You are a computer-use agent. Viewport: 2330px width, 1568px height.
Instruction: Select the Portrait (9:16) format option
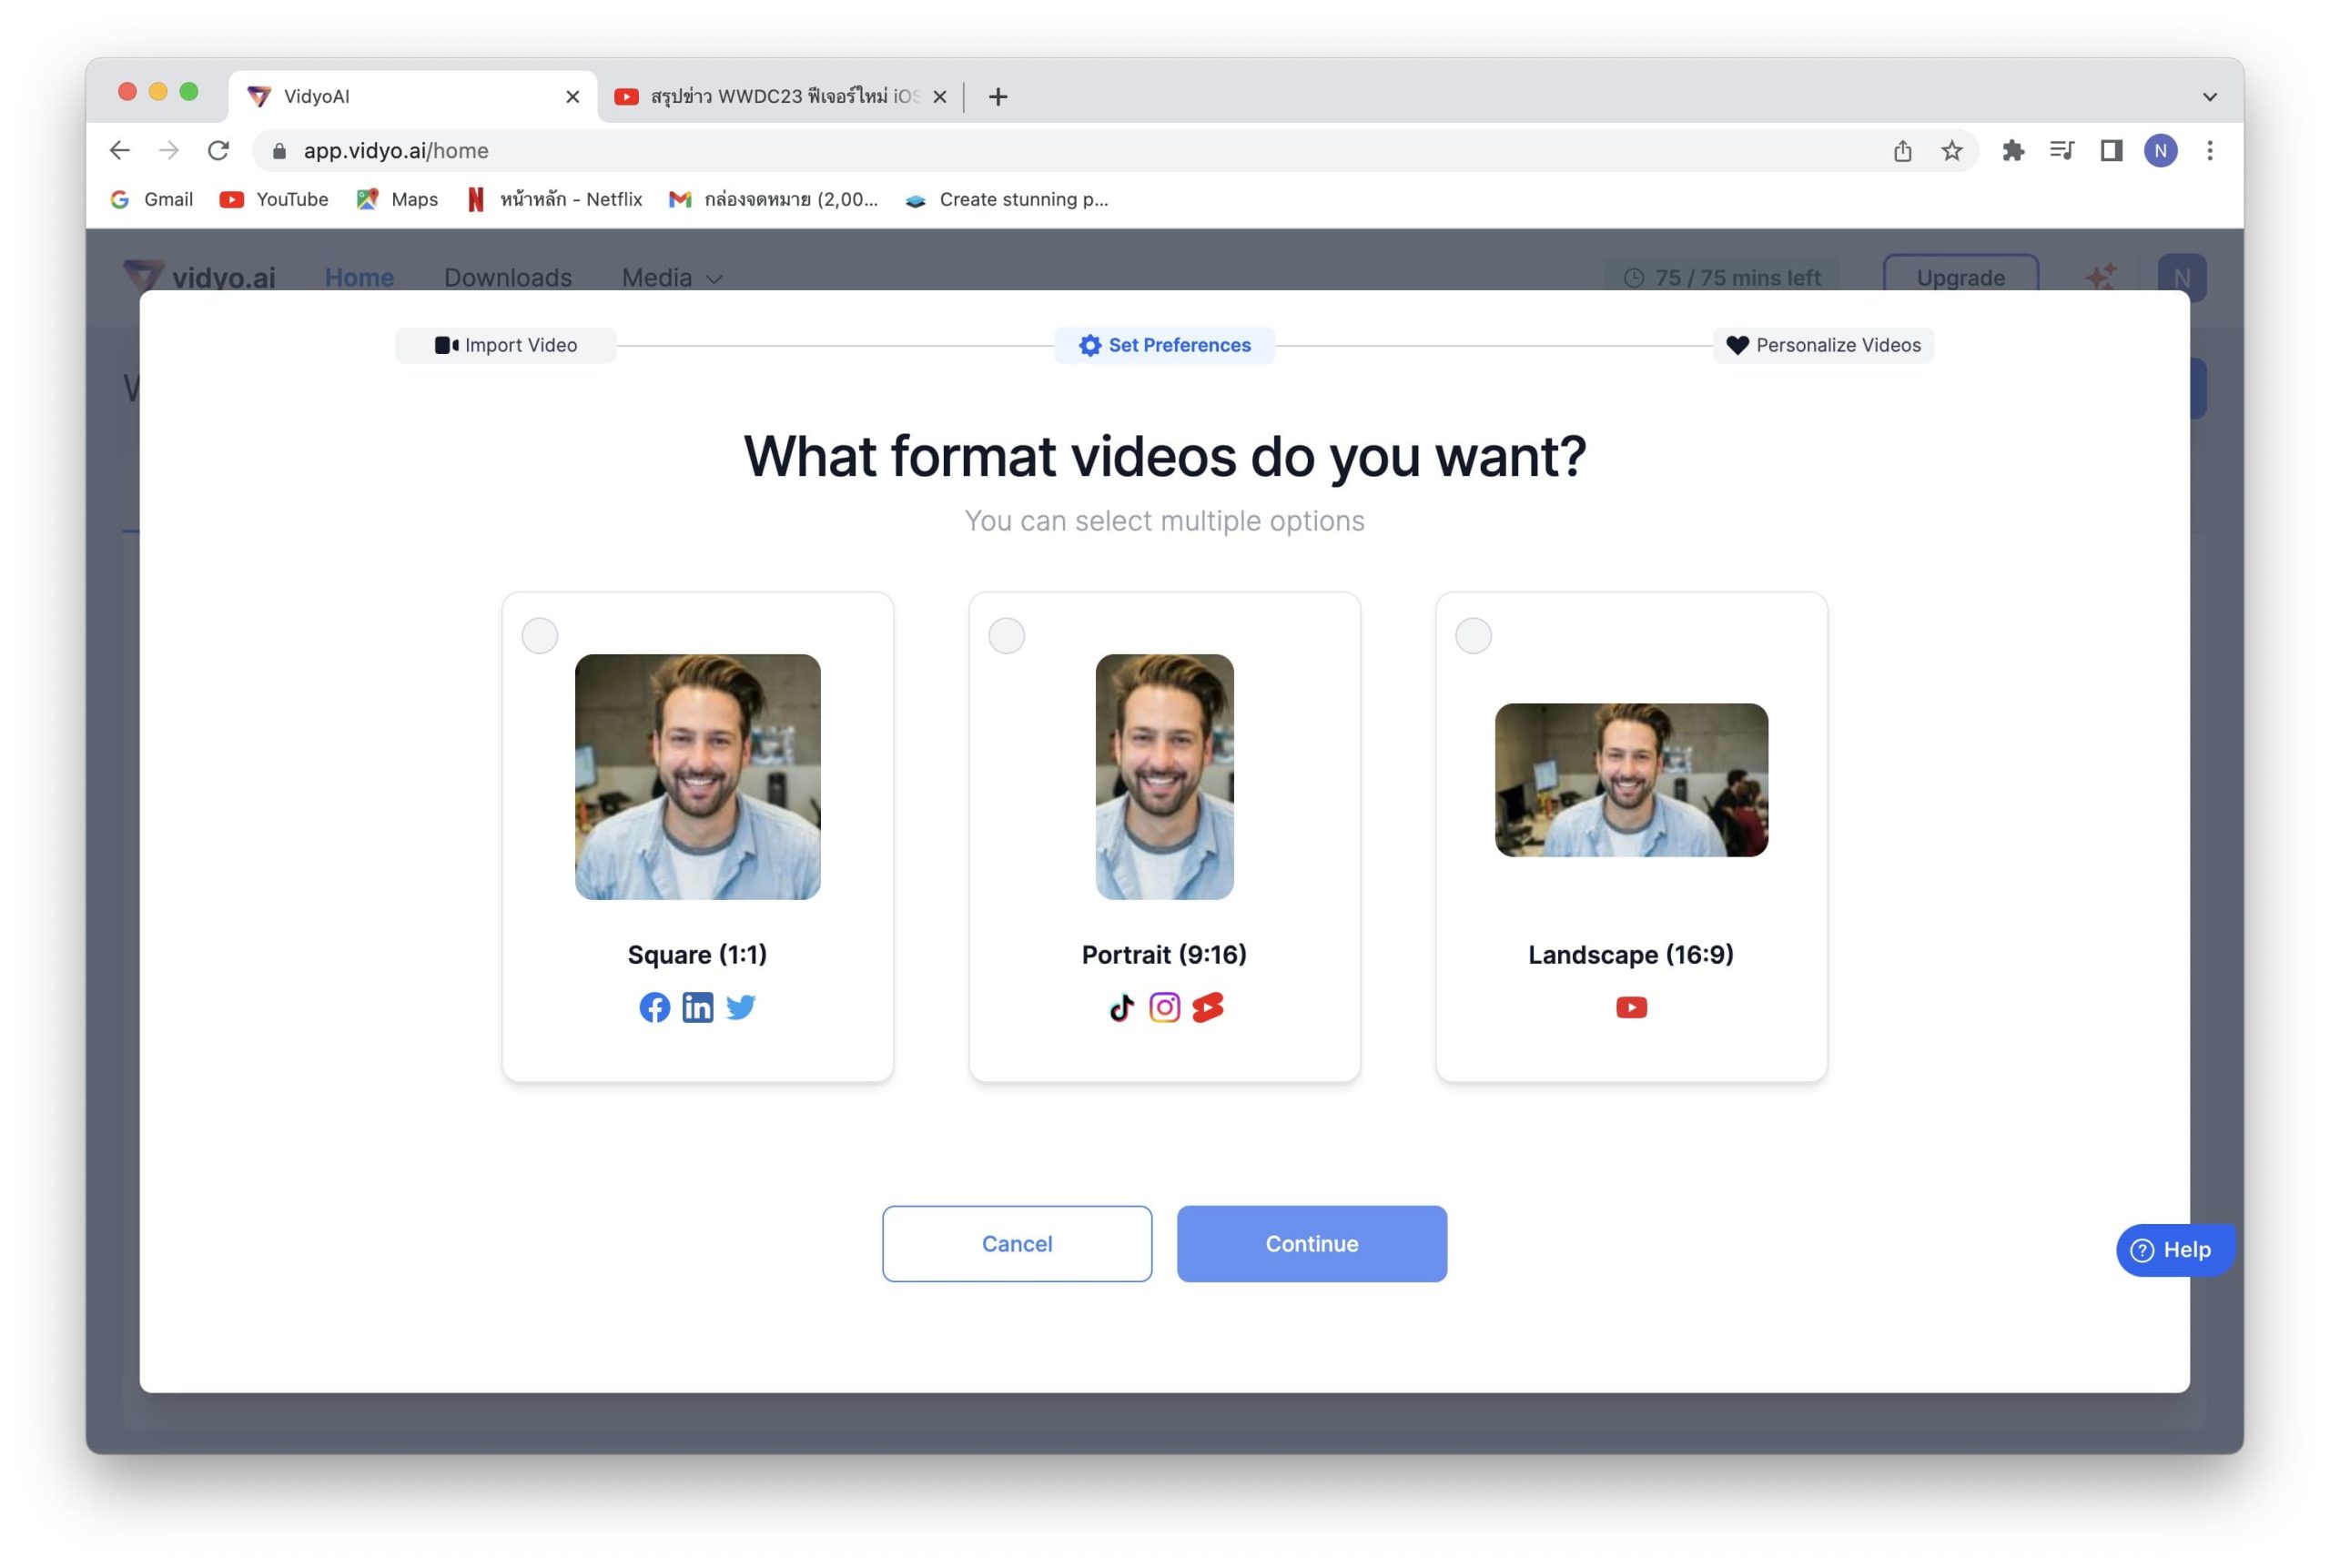1006,636
